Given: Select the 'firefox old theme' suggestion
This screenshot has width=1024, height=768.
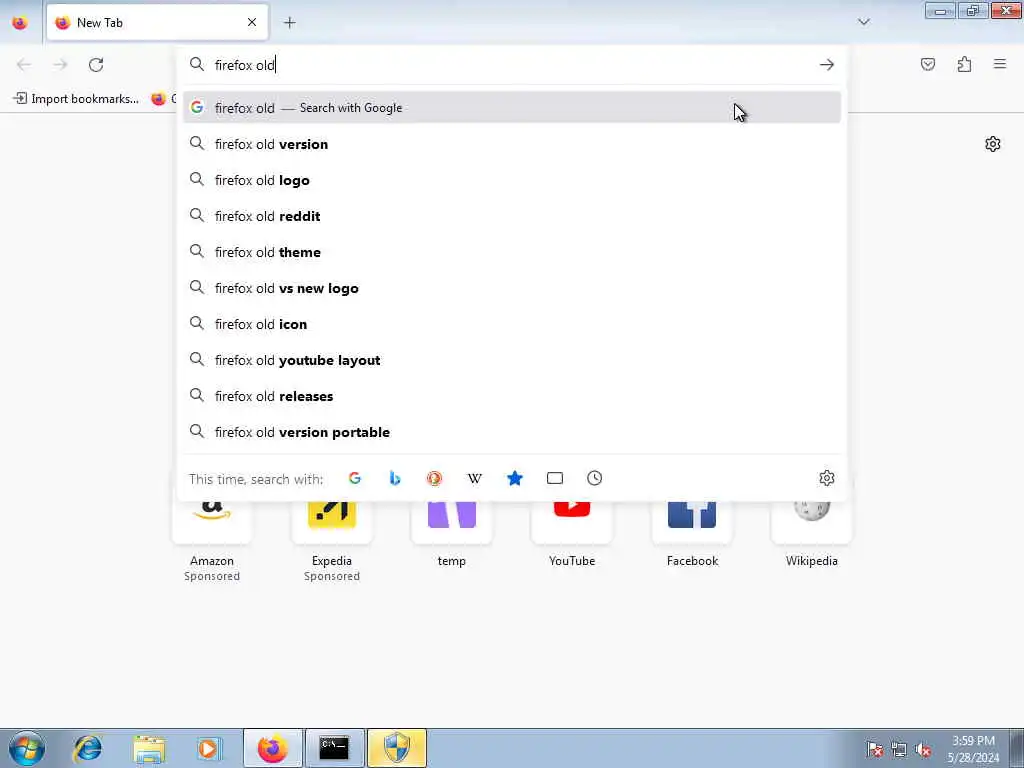Looking at the screenshot, I should point(512,251).
